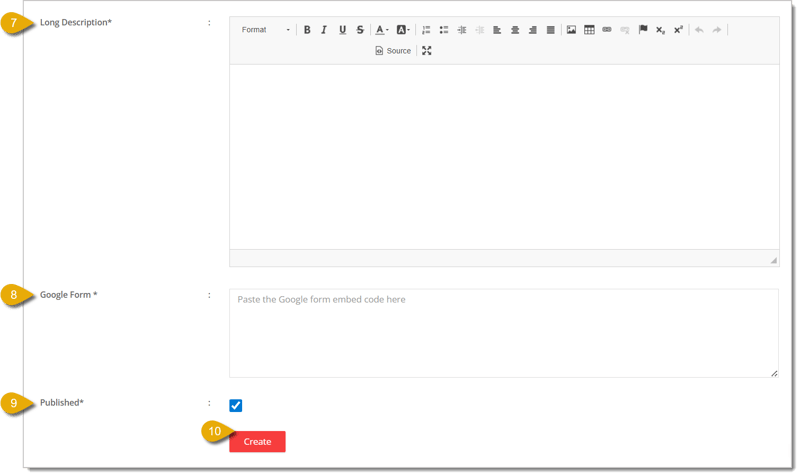Open the Format dropdown
Image resolution: width=800 pixels, height=476 pixels.
pyautogui.click(x=265, y=30)
